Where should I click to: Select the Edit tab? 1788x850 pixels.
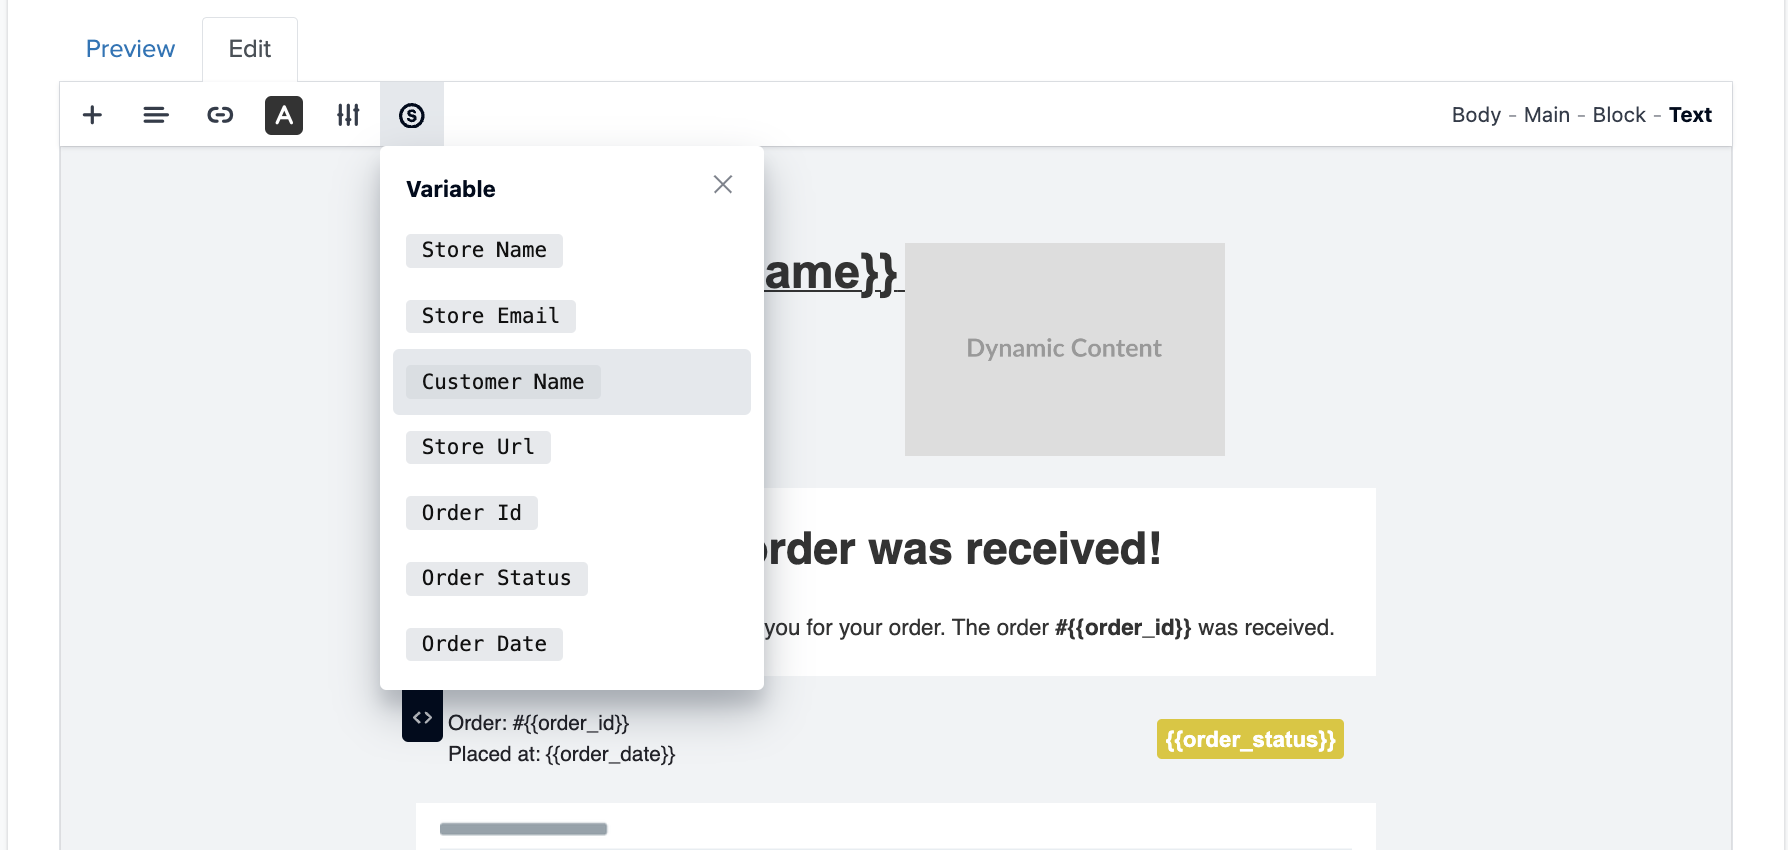[x=250, y=49]
